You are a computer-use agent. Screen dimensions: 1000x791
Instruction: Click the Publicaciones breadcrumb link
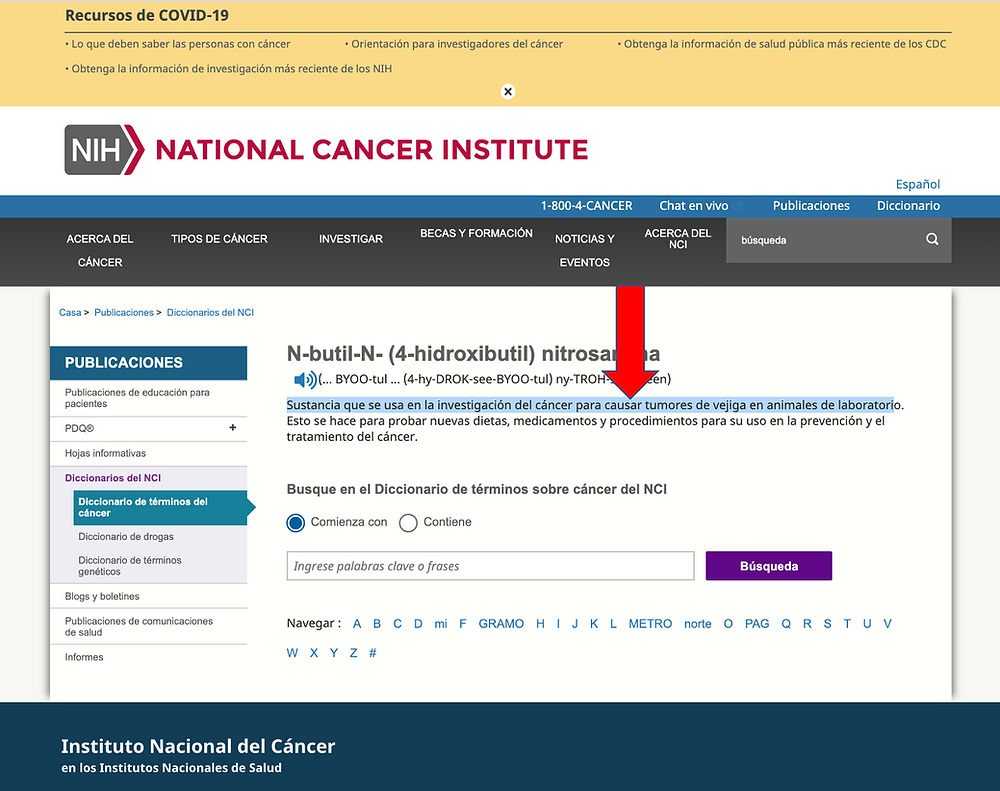point(124,313)
